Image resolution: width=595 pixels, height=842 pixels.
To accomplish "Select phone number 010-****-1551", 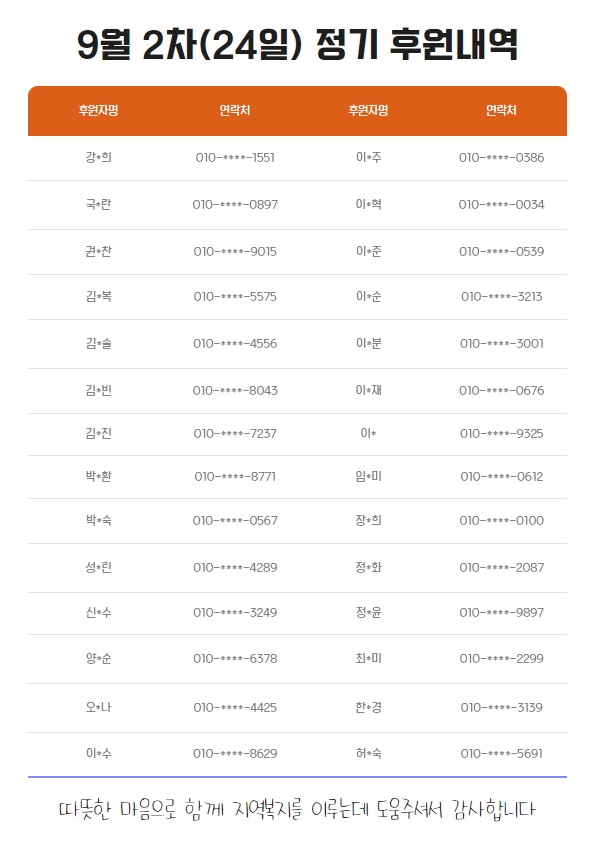I will click(235, 158).
